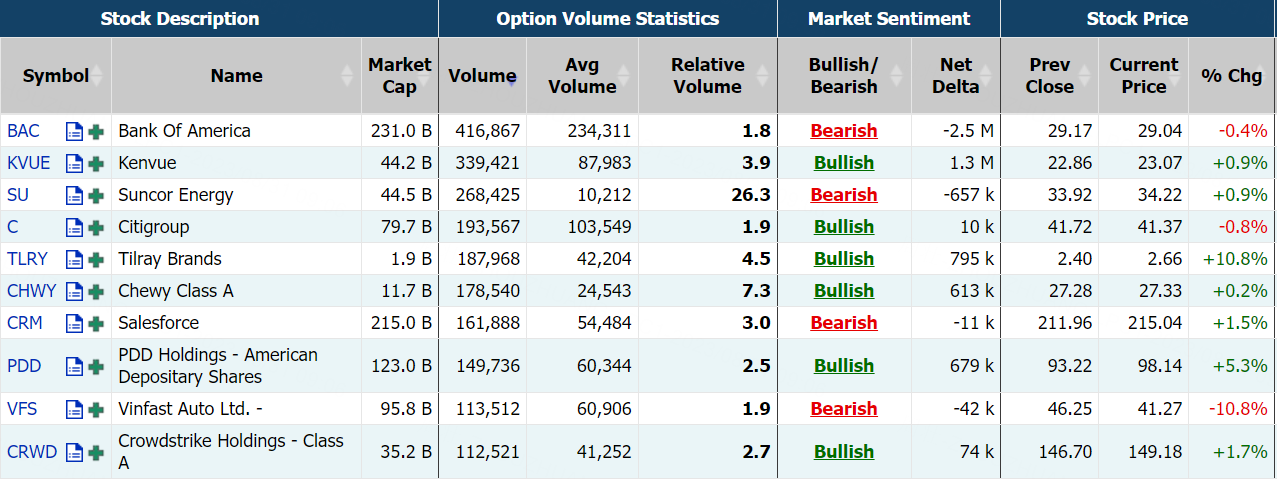
Task: Click Bearish sentiment link for Salesforce
Action: (x=844, y=323)
